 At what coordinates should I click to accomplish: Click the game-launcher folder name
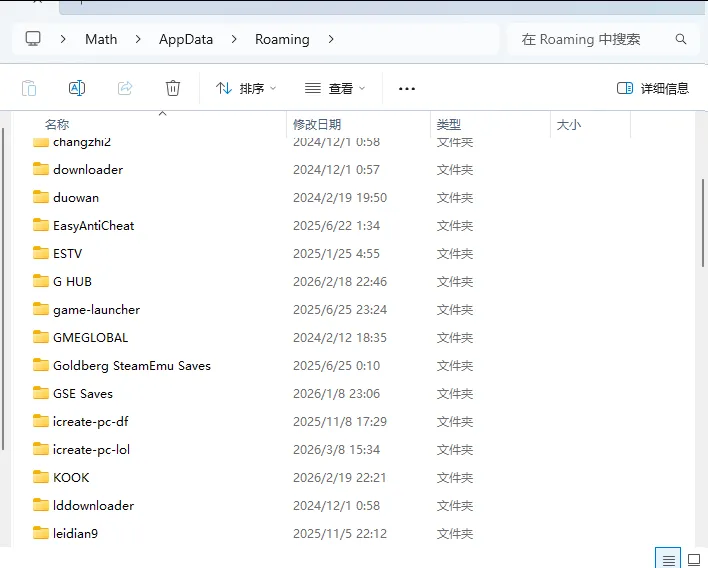pos(97,310)
